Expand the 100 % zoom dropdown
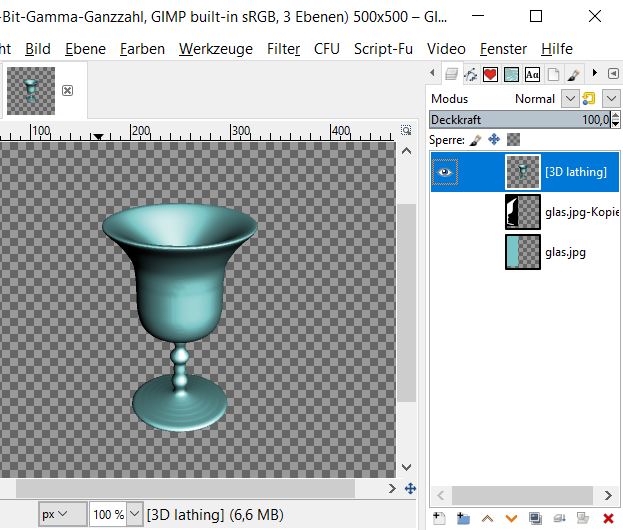Screen dimensions: 623x530 tap(132, 514)
